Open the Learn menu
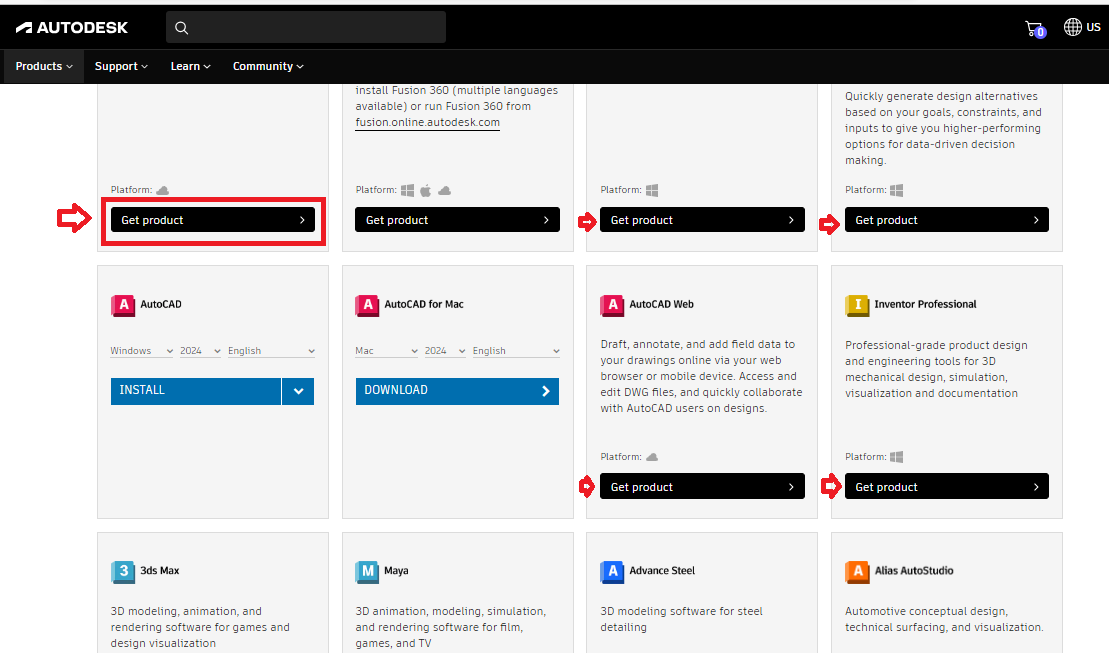Image resolution: width=1109 pixels, height=653 pixels. pyautogui.click(x=190, y=67)
